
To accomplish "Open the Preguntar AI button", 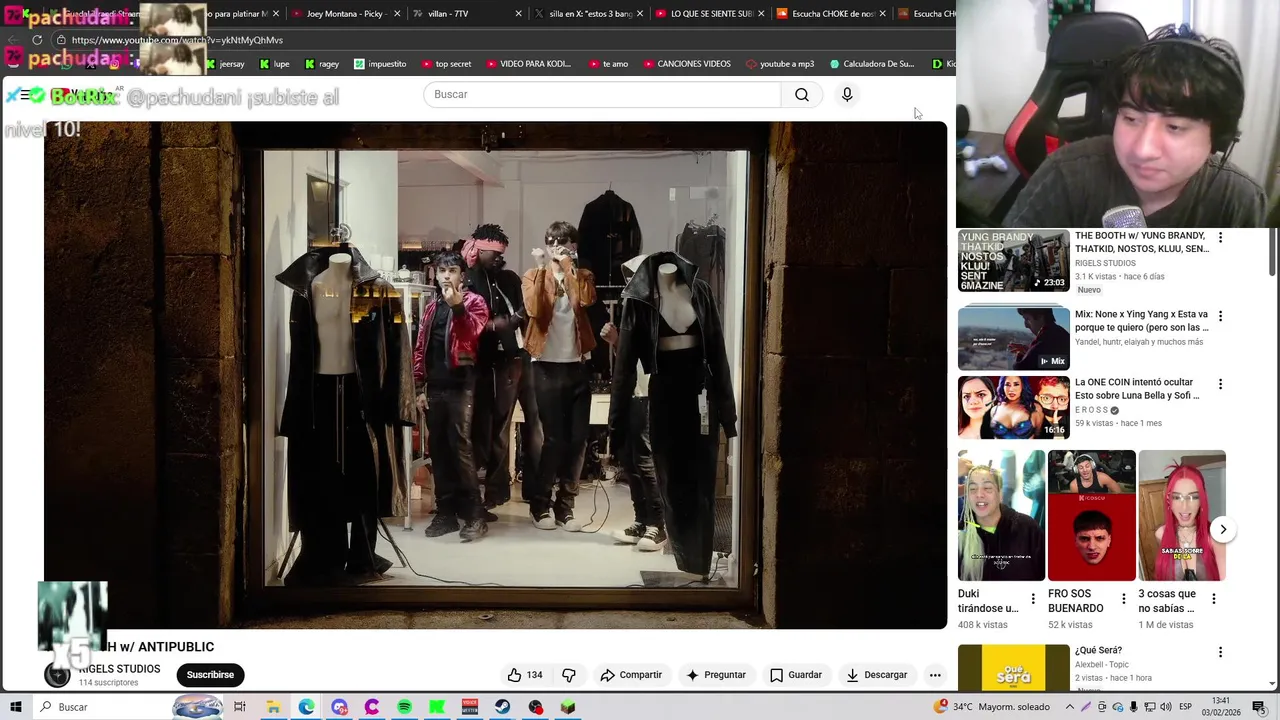I will [715, 675].
